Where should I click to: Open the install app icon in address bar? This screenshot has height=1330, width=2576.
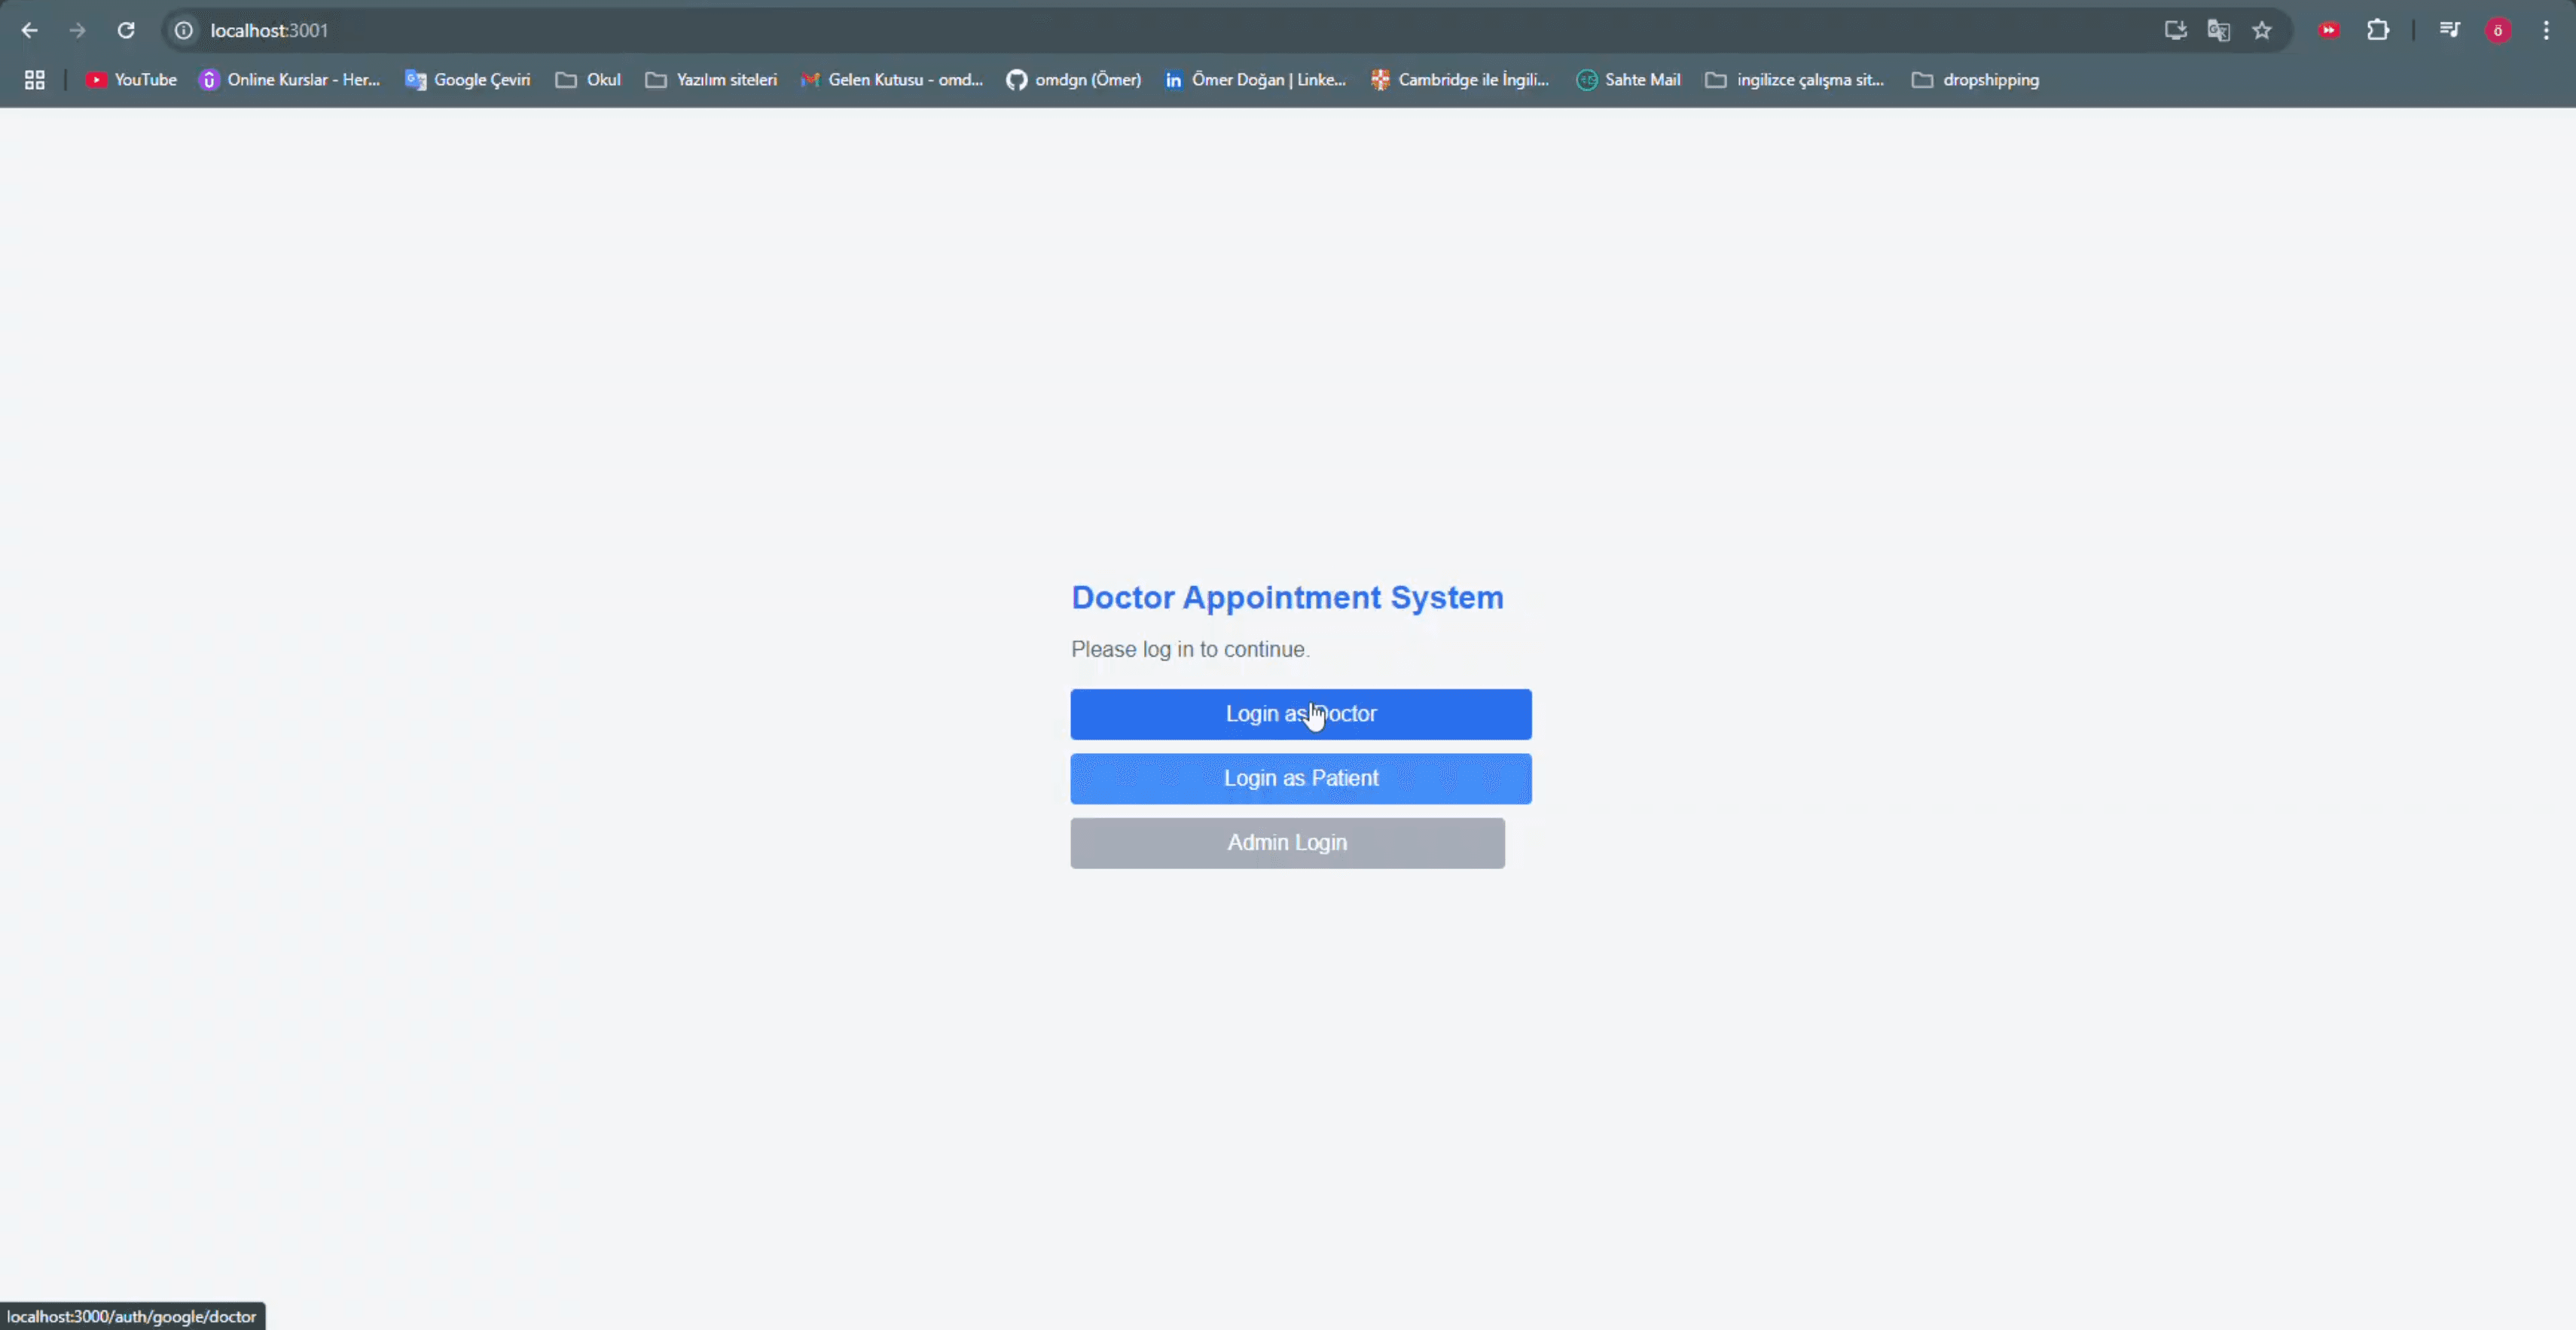[2175, 30]
